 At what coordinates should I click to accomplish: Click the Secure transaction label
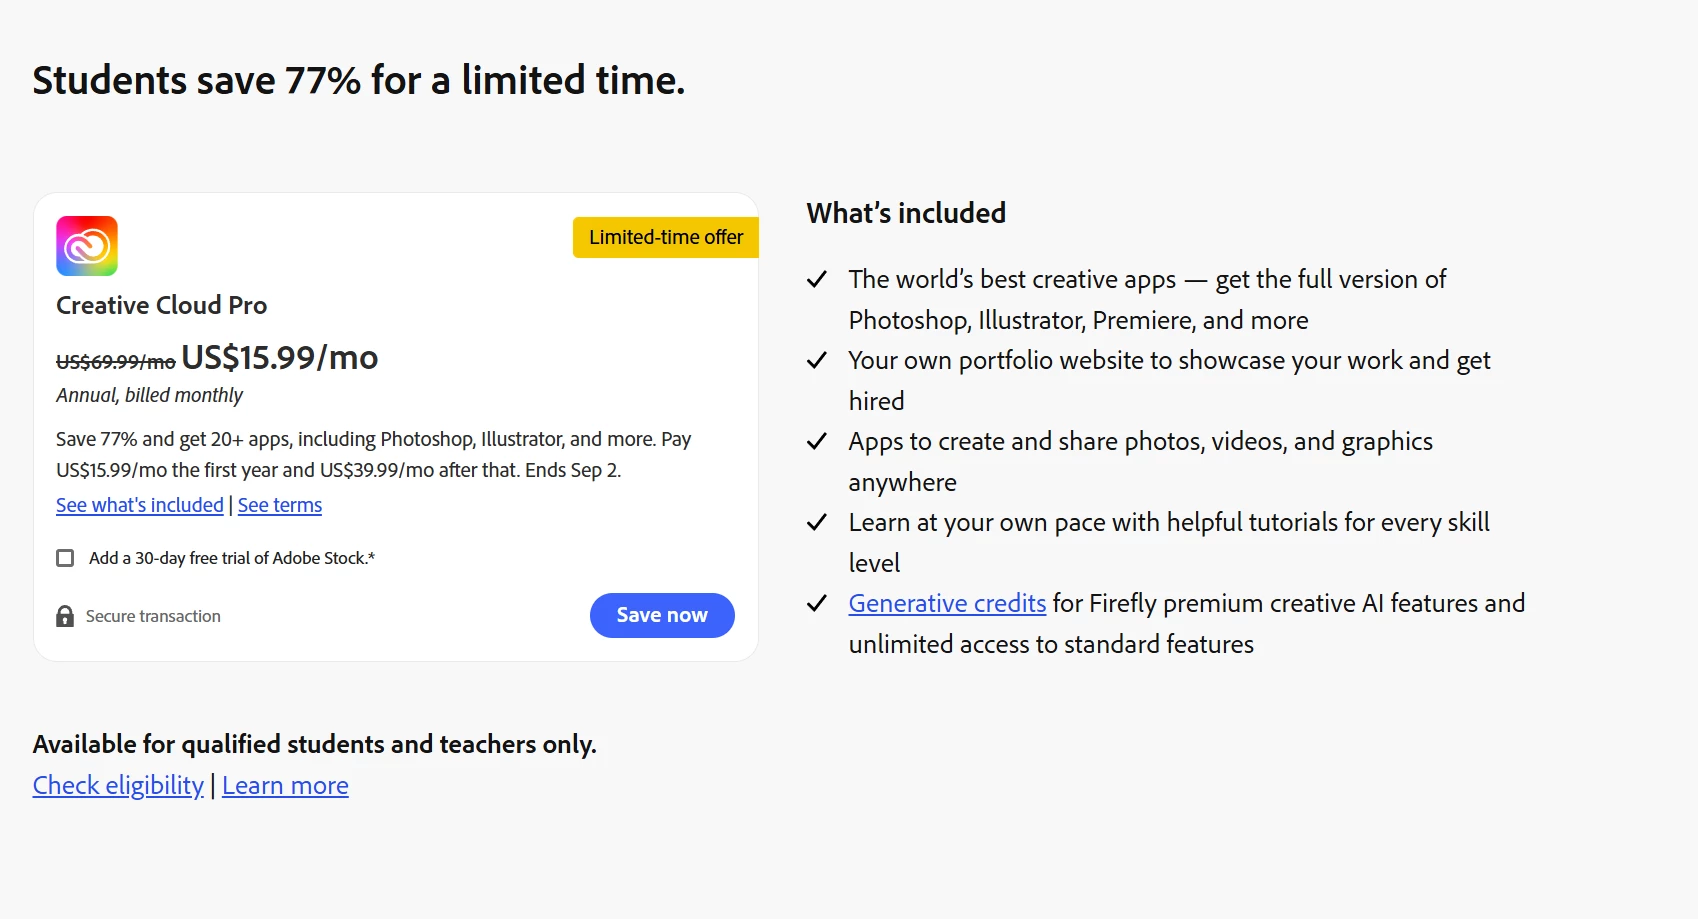153,616
